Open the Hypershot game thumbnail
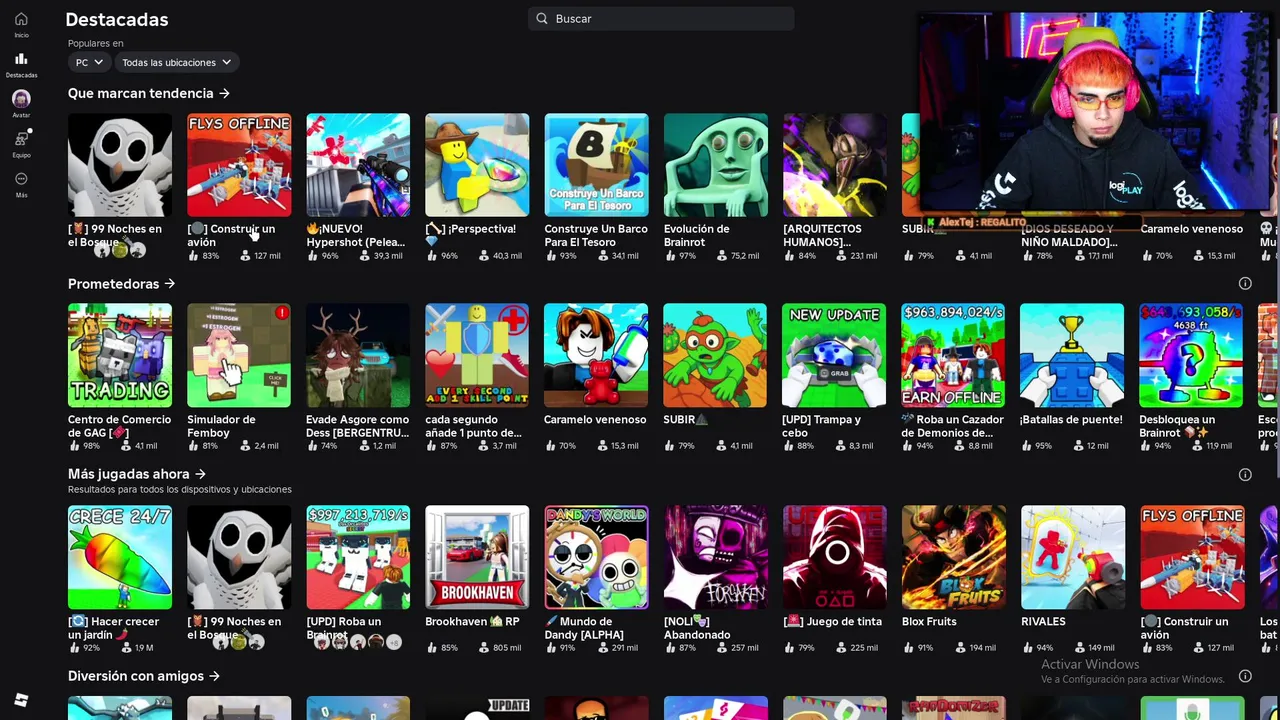 pyautogui.click(x=358, y=165)
